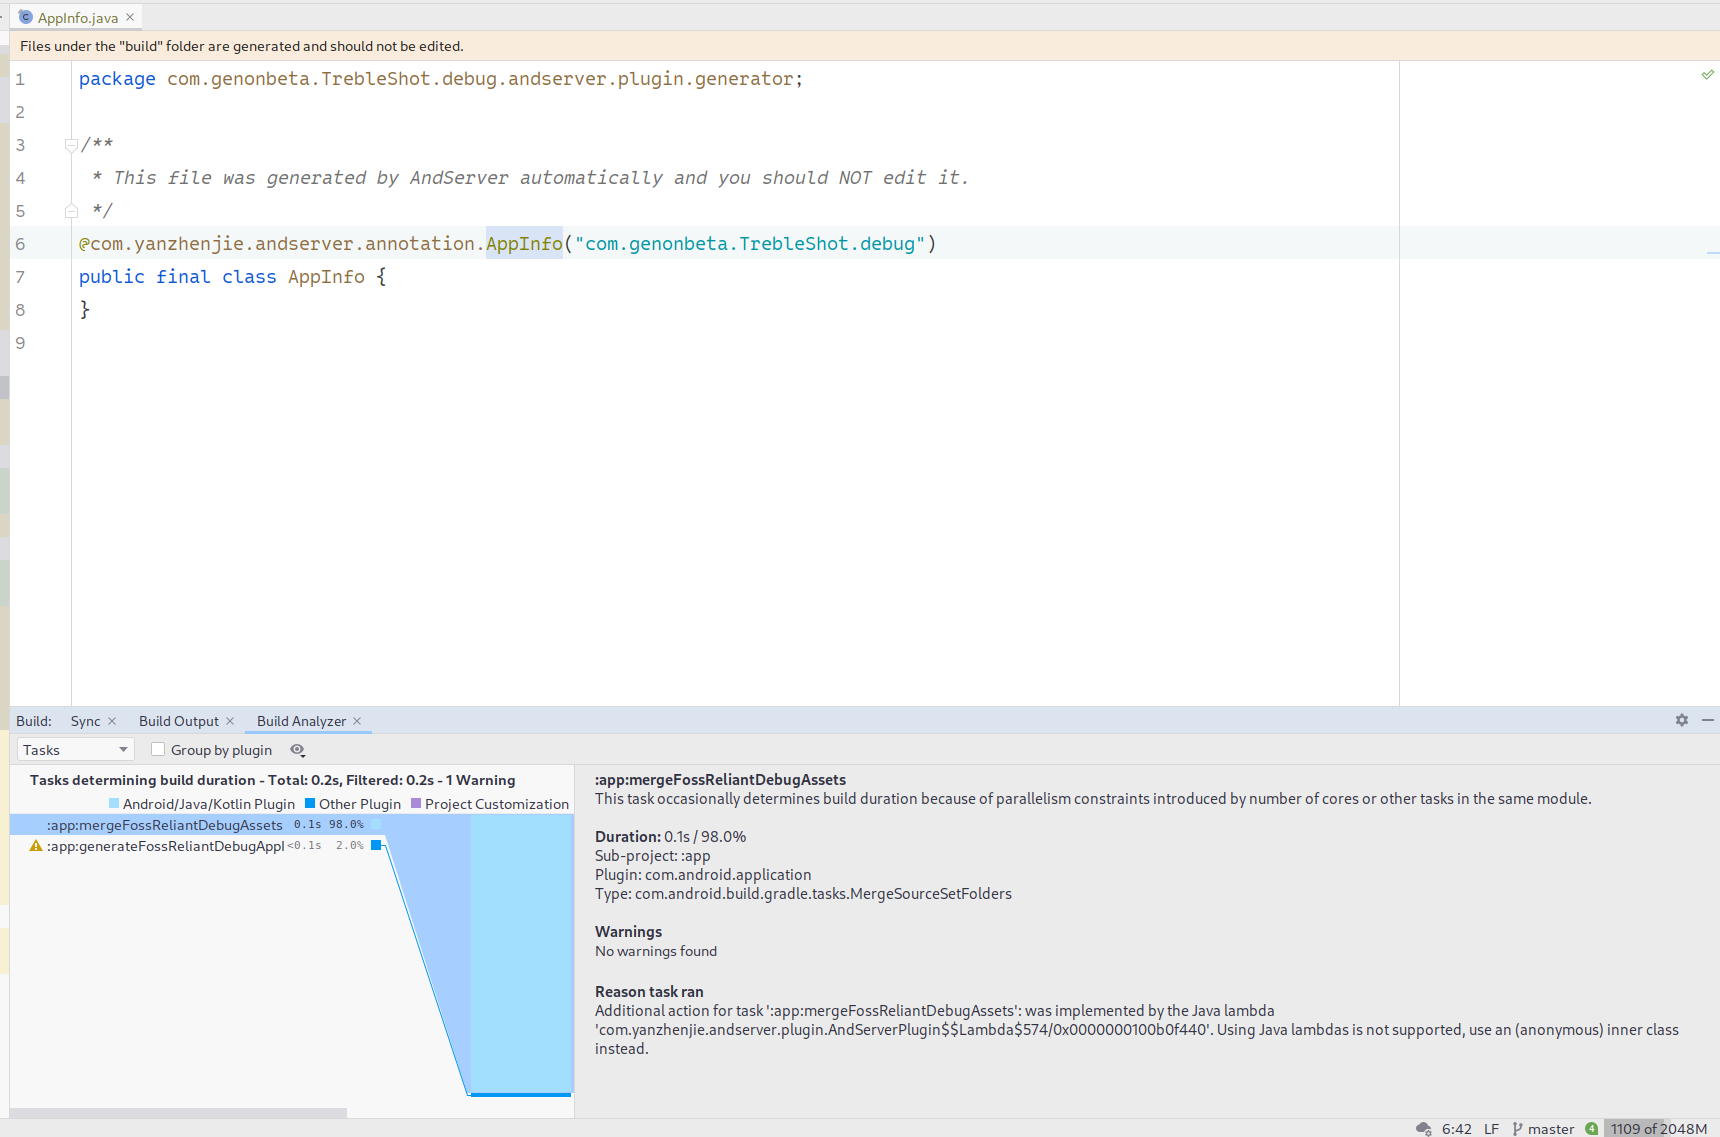This screenshot has width=1720, height=1137.
Task: Toggle the eye filter in Build Analyzer toolbar
Action: coord(296,748)
